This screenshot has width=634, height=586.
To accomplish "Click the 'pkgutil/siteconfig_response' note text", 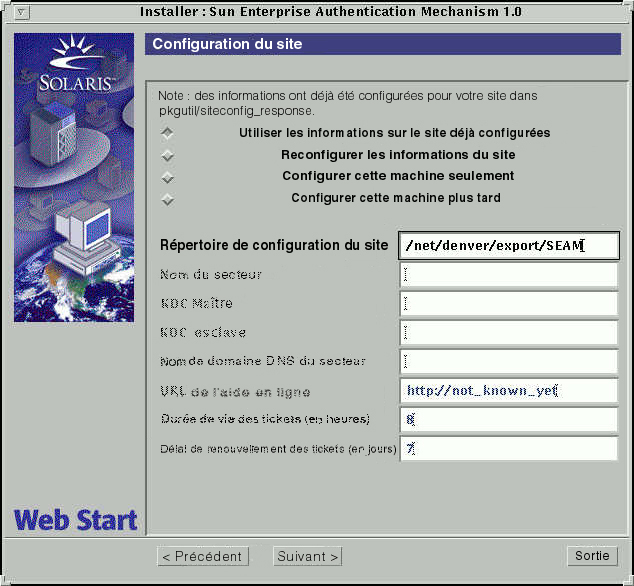I will (236, 111).
